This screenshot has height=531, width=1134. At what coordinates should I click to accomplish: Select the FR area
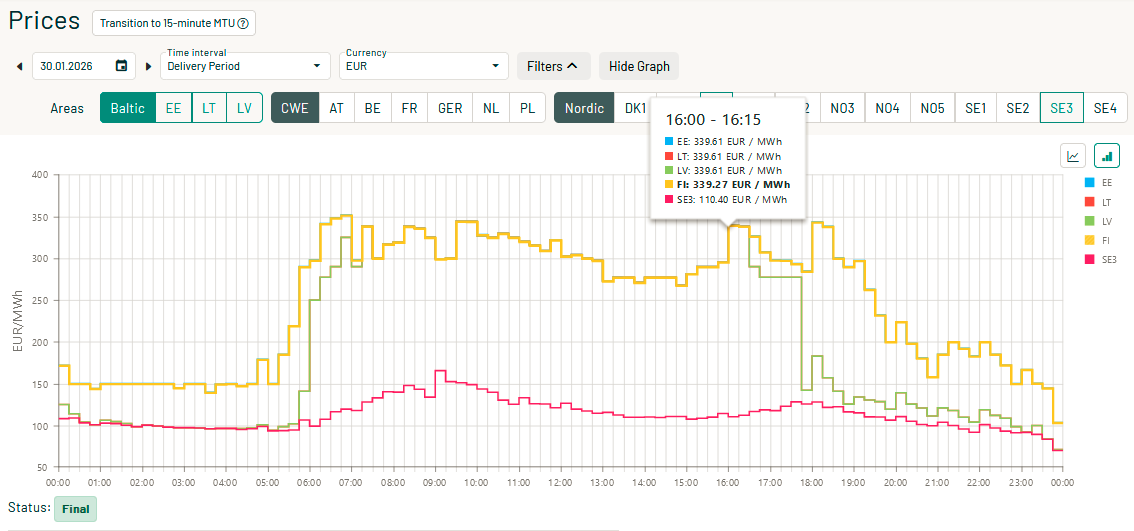409,109
